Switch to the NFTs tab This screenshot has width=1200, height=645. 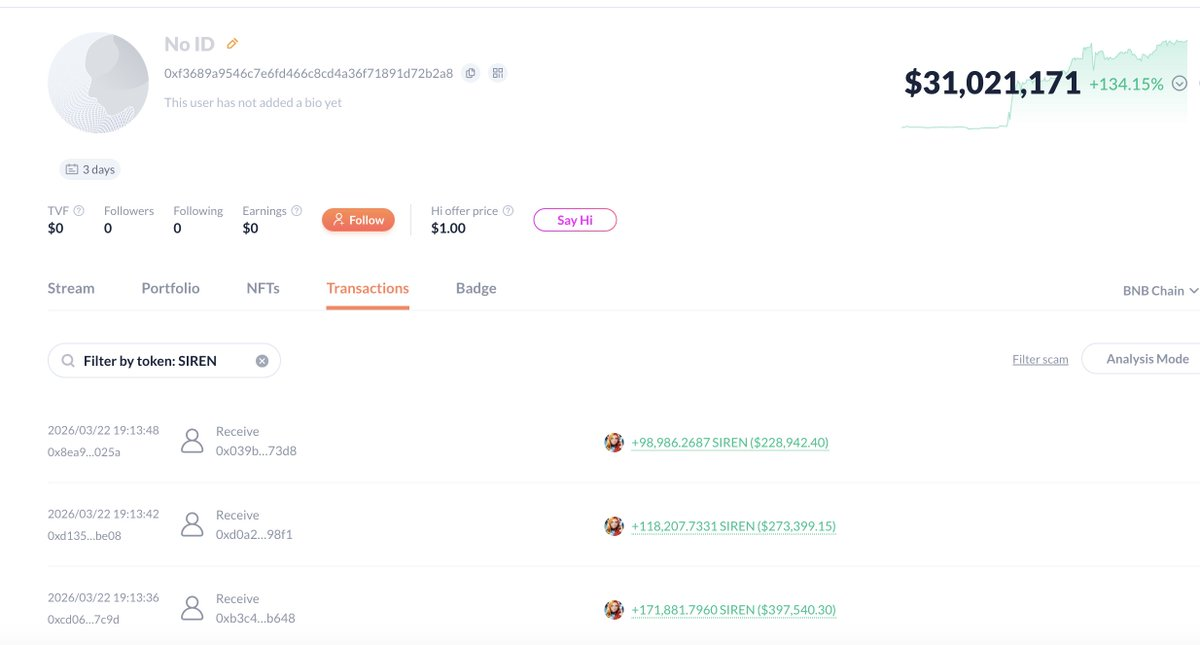pos(263,288)
